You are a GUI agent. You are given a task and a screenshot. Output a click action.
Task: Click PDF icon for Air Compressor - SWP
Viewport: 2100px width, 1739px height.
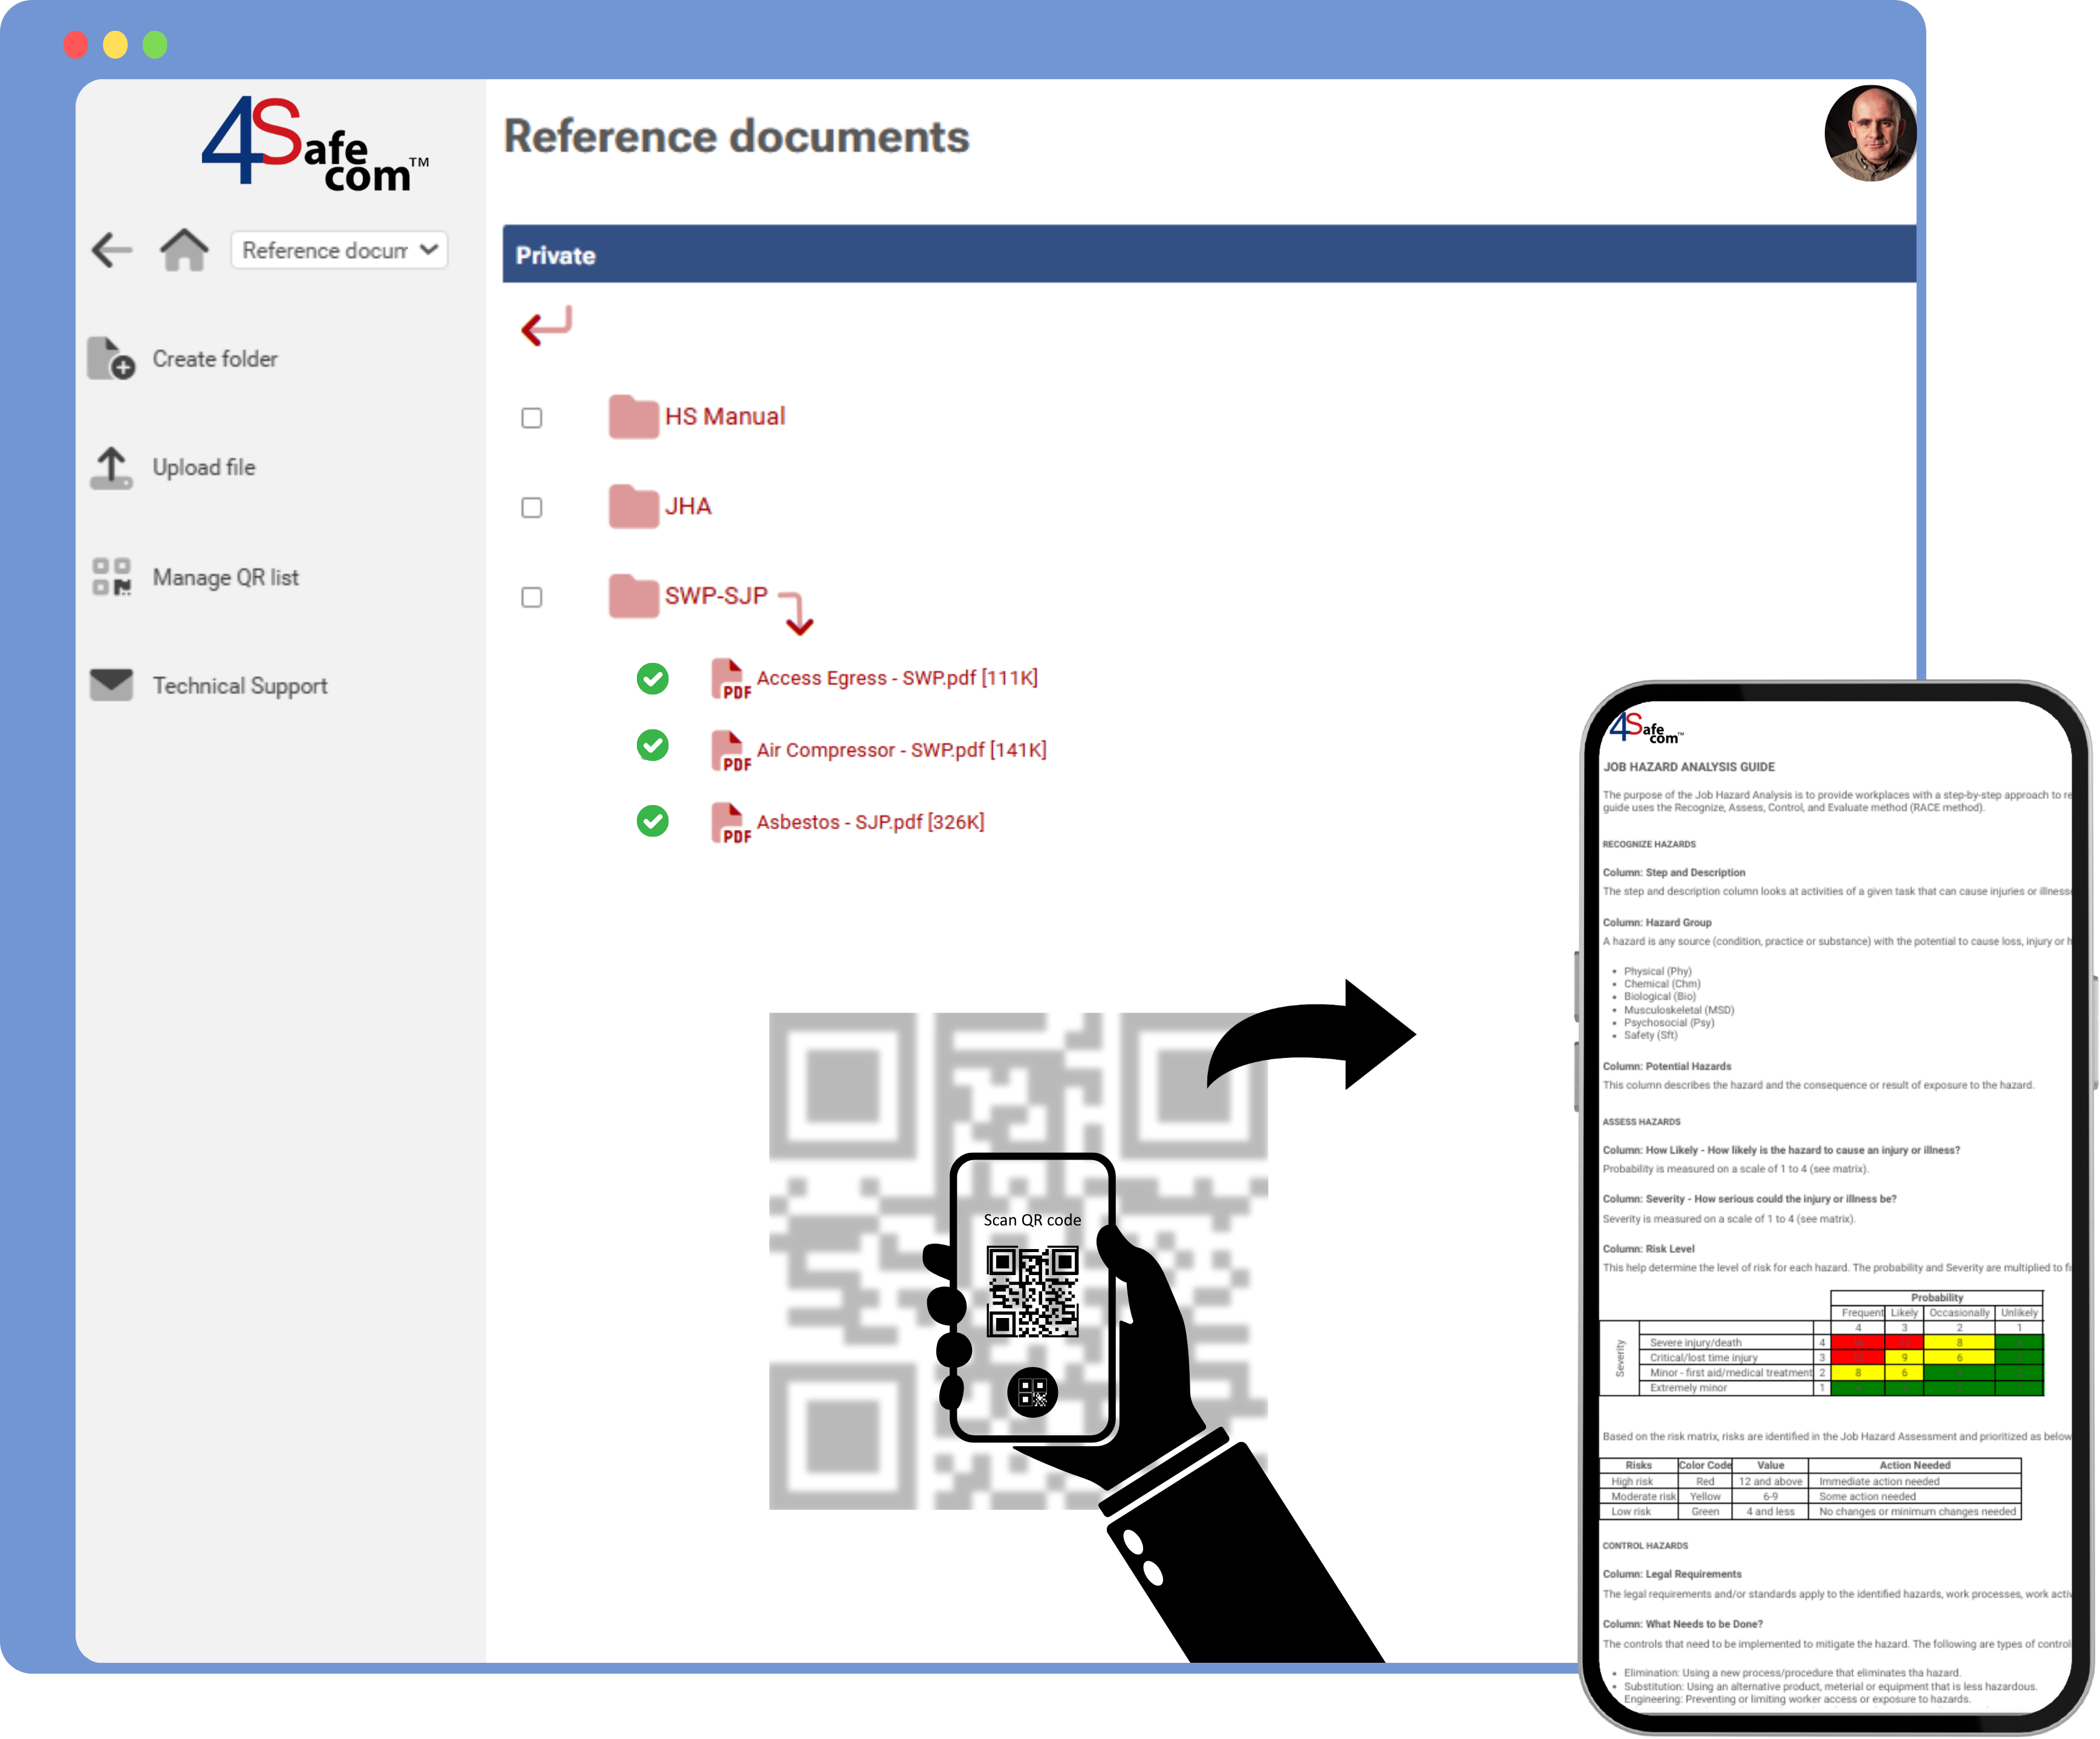coord(730,751)
